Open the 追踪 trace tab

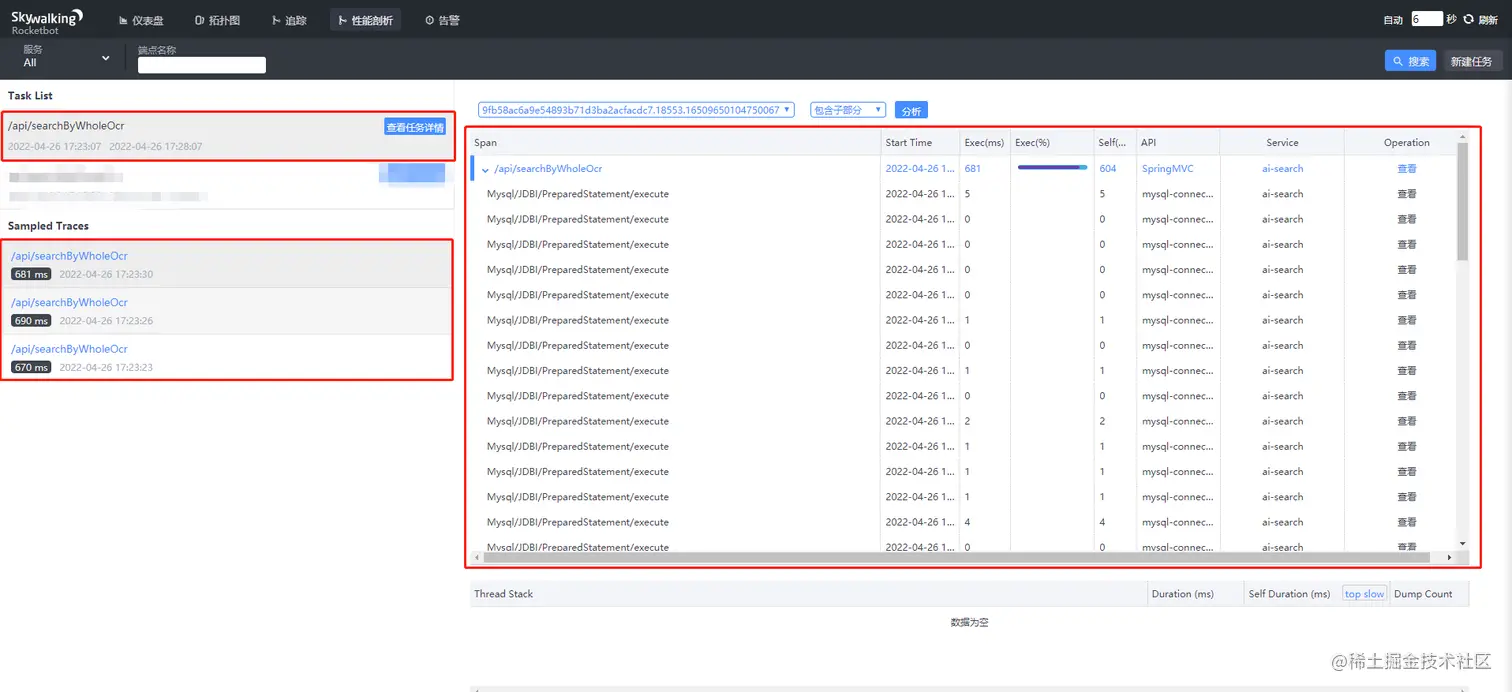coord(290,20)
